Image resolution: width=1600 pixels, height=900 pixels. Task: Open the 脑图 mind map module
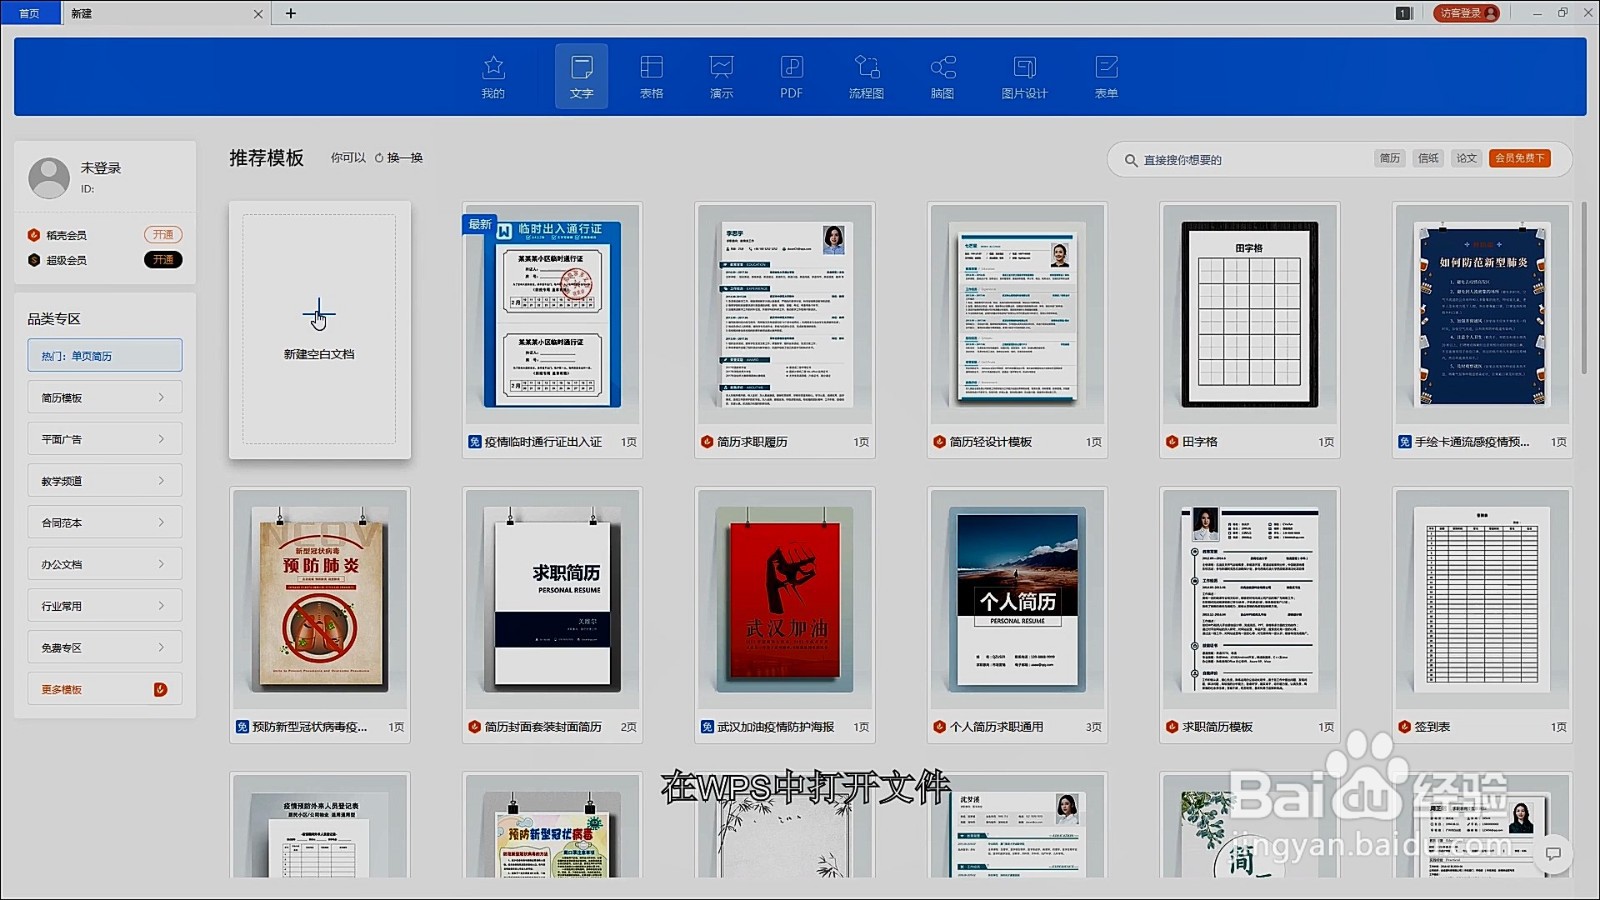tap(941, 76)
